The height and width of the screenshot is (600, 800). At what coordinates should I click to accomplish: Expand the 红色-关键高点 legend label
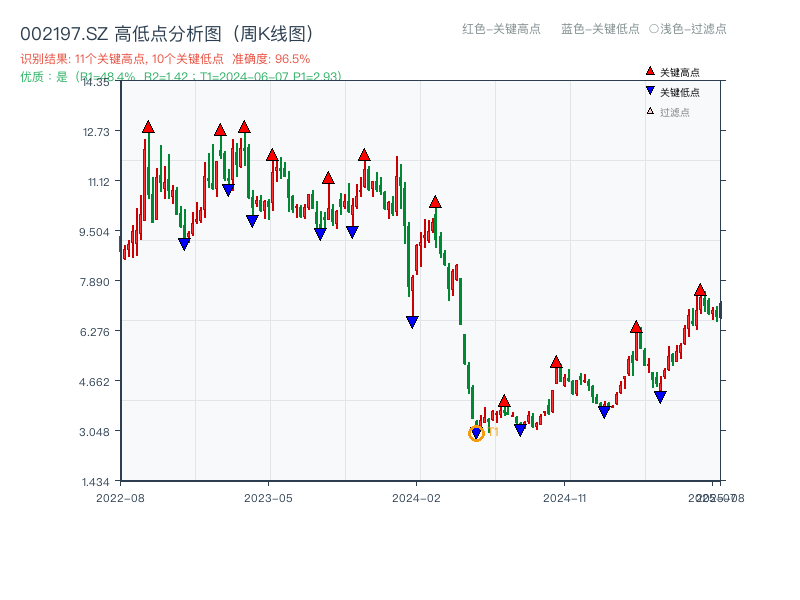click(x=500, y=29)
